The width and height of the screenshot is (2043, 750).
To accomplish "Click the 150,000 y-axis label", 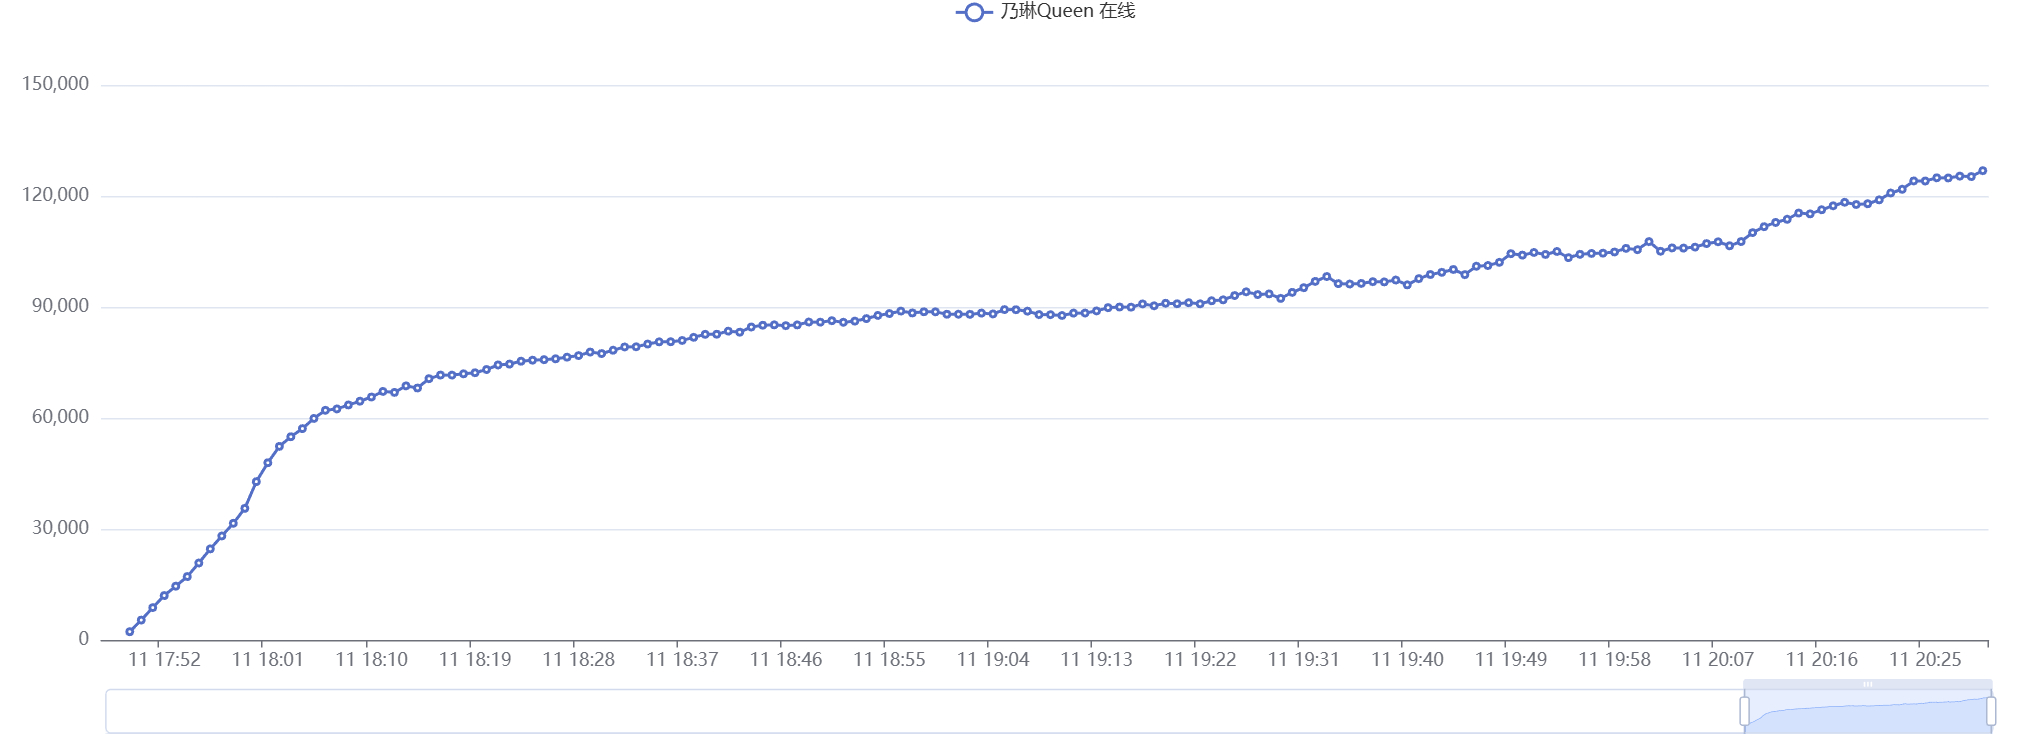I will coord(56,84).
